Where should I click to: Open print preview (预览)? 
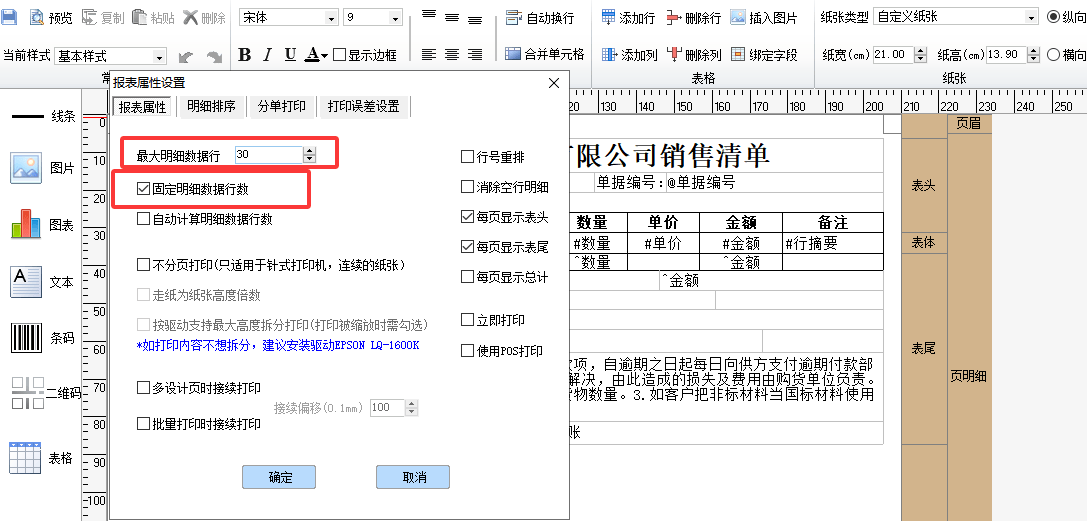coord(51,18)
